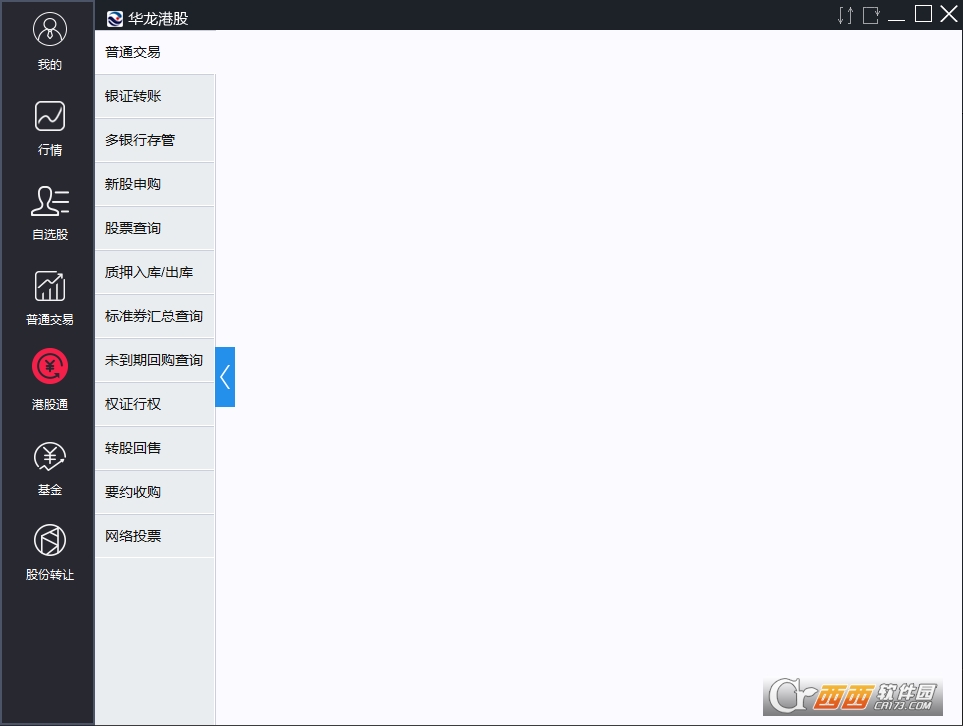Select the red 港股通 icon
The width and height of the screenshot is (963, 726).
[x=50, y=367]
